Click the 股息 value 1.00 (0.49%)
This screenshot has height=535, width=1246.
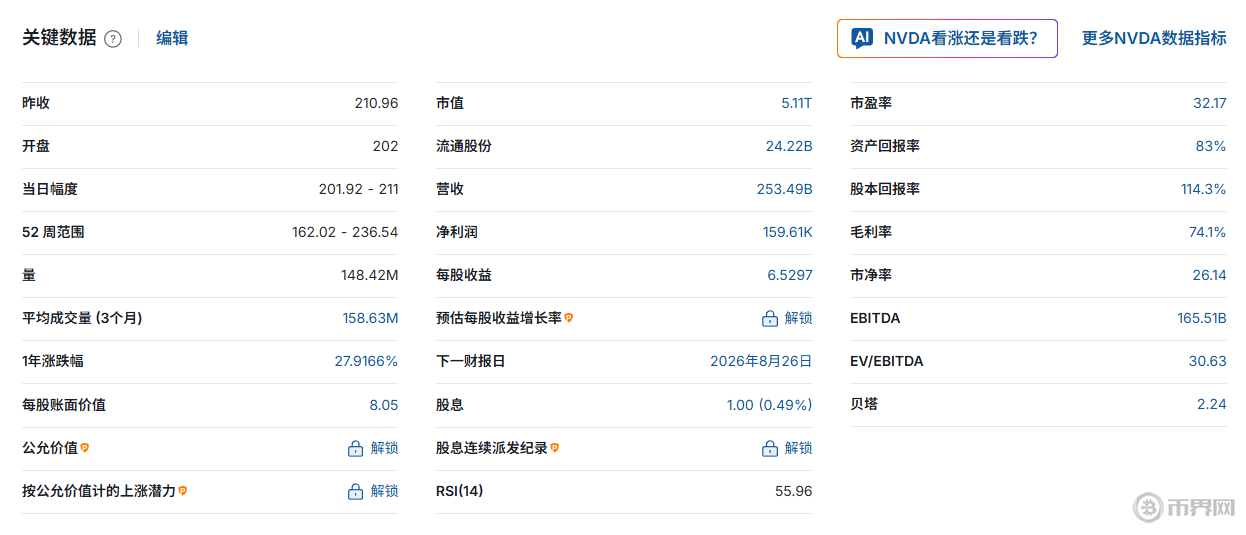pos(770,405)
